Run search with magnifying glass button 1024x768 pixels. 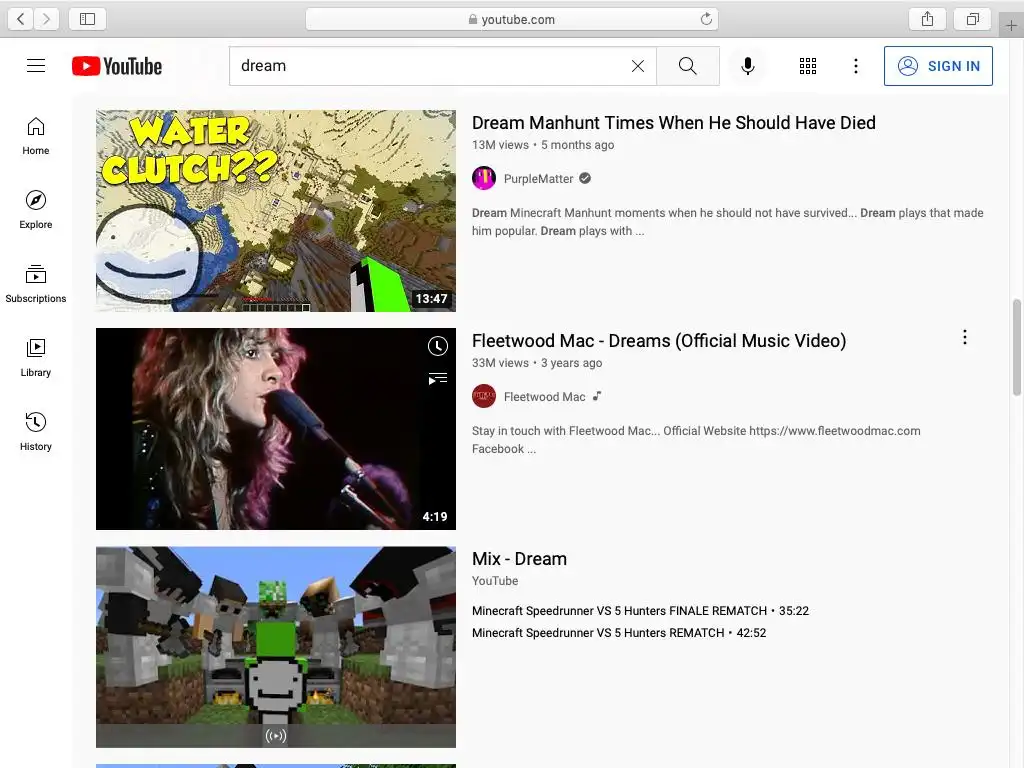[x=688, y=66]
